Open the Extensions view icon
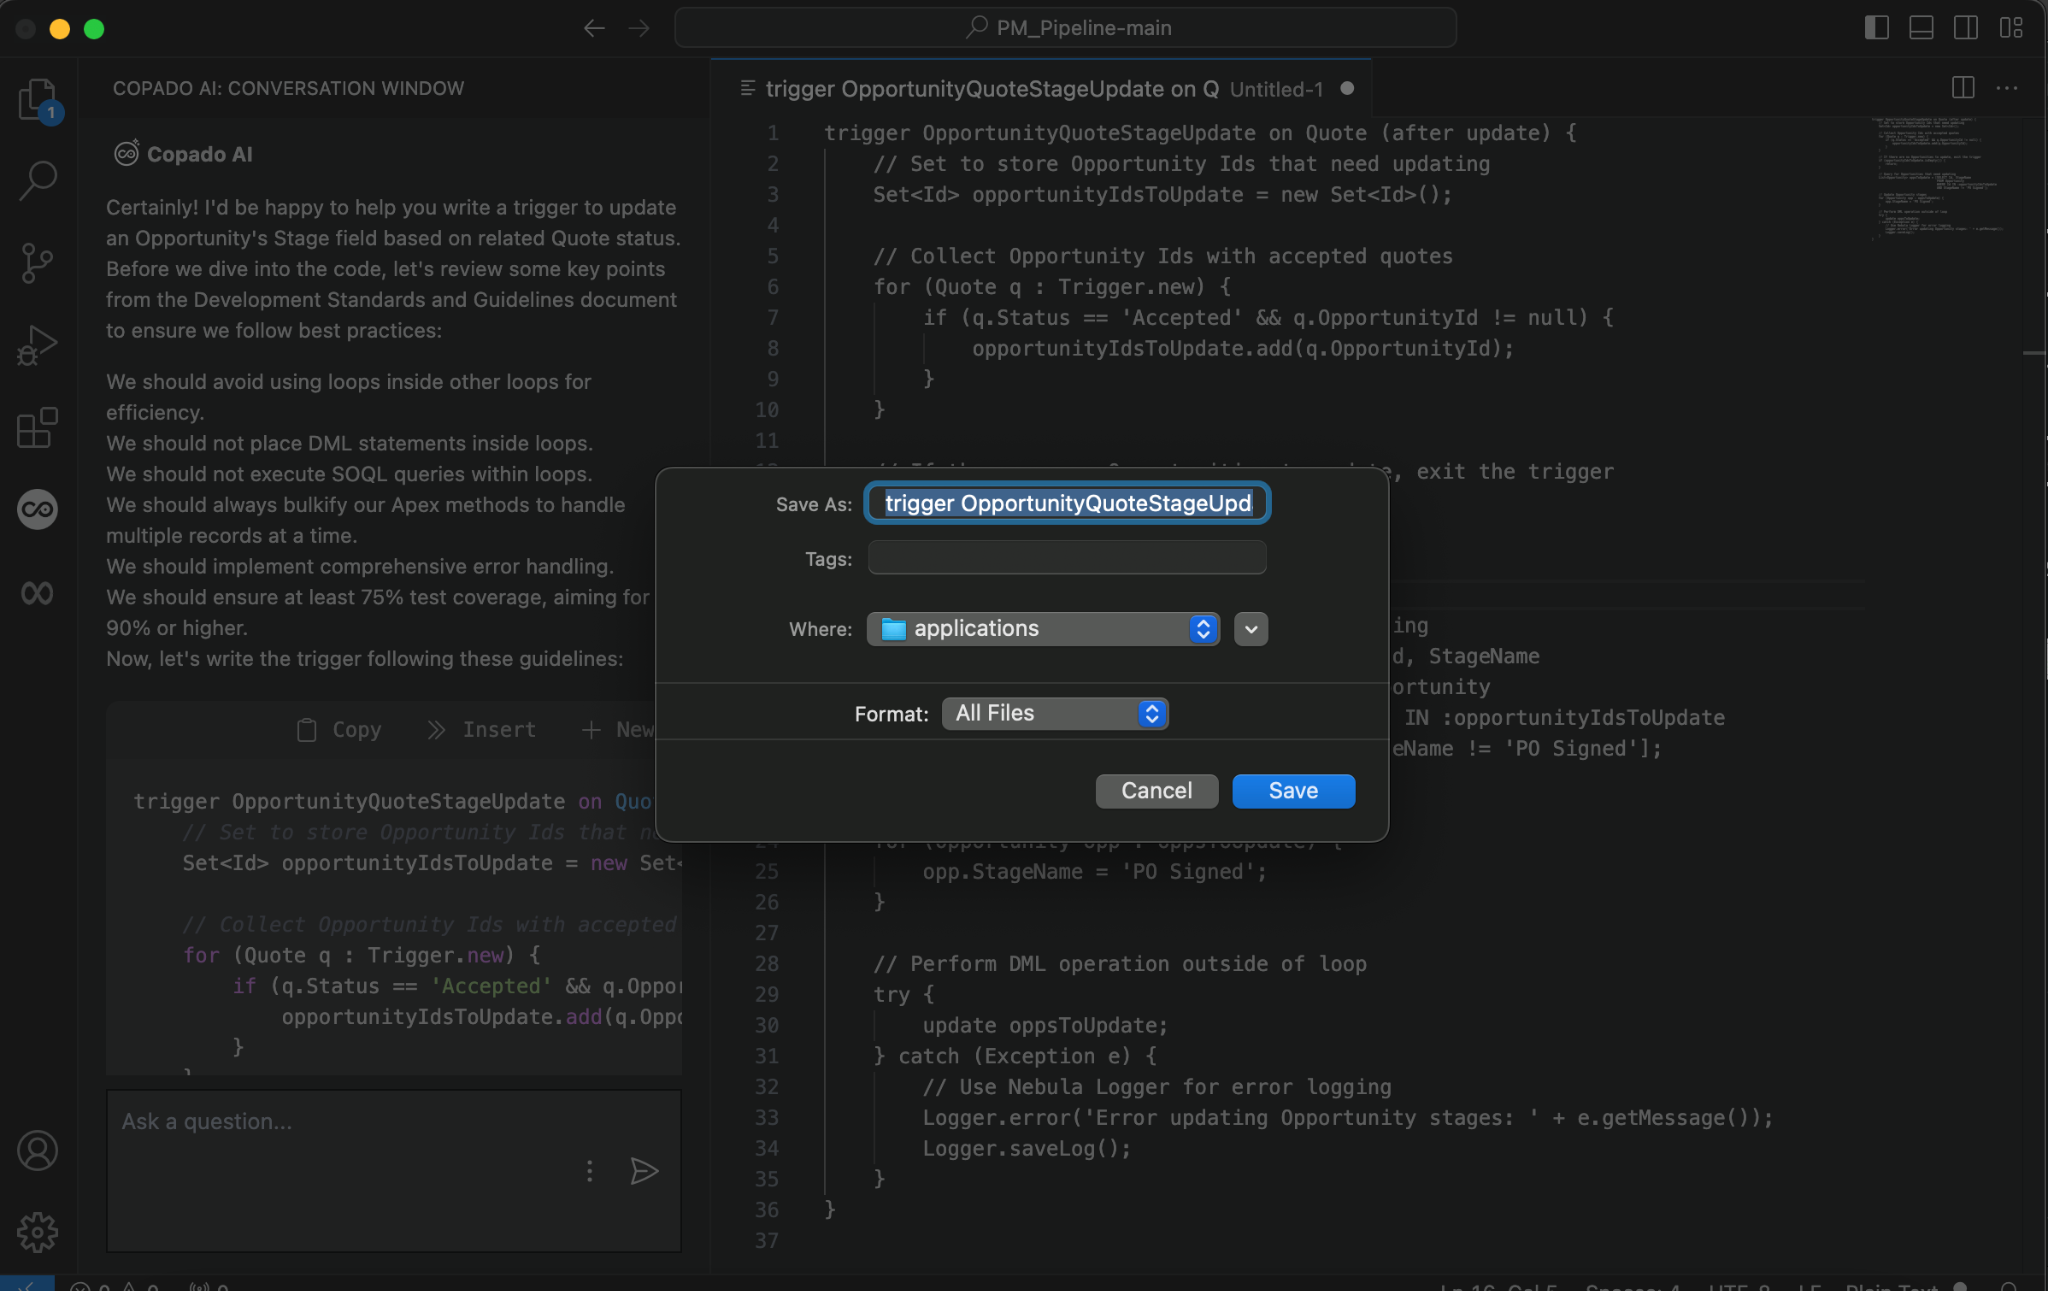This screenshot has height=1291, width=2048. 37,428
